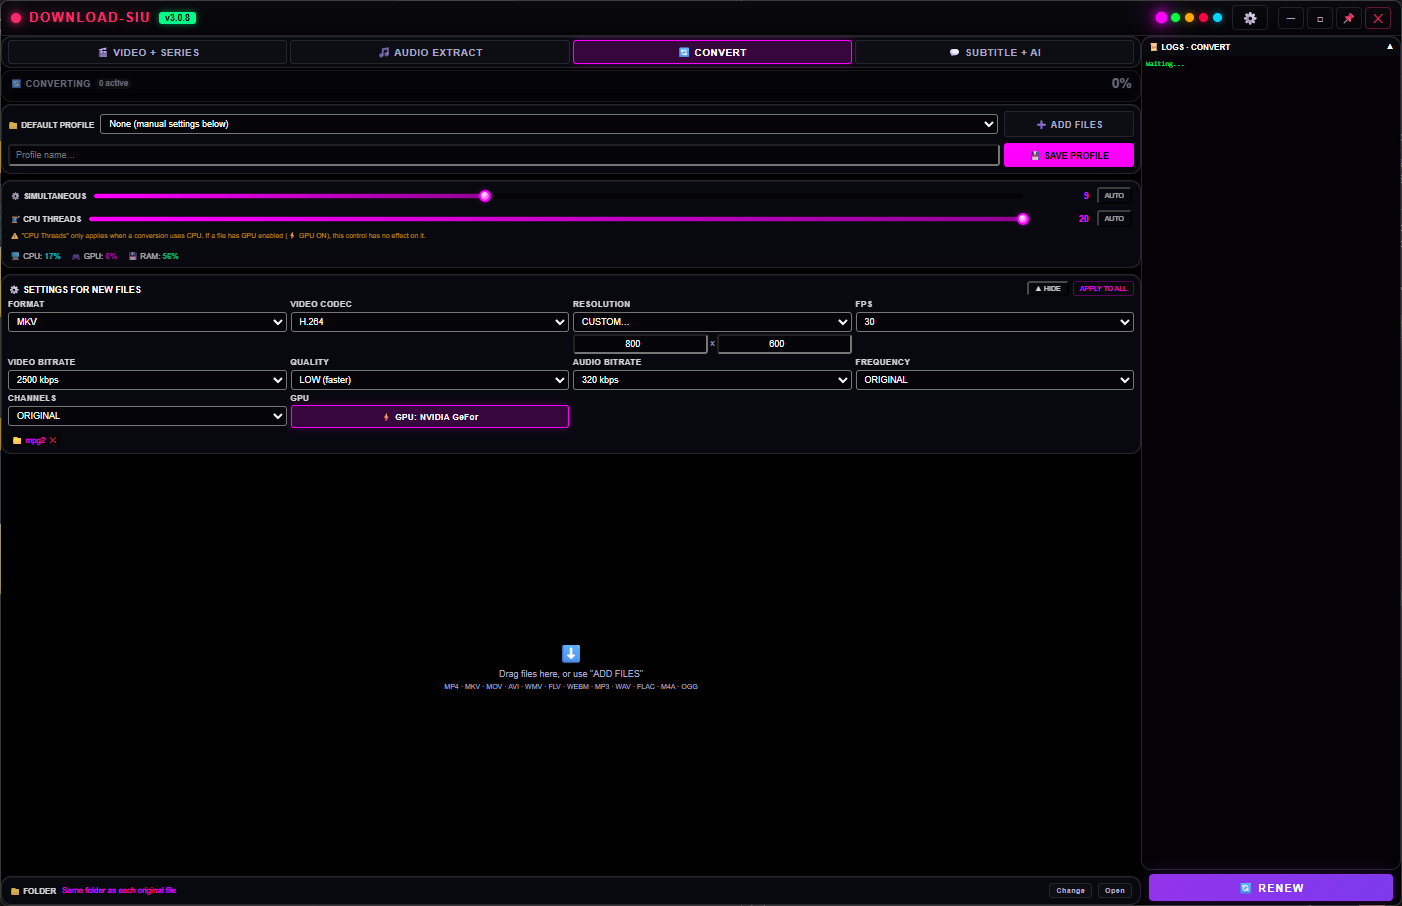Viewport: 1402px width, 906px height.
Task: Pin the window with the pushpin icon
Action: tap(1349, 18)
